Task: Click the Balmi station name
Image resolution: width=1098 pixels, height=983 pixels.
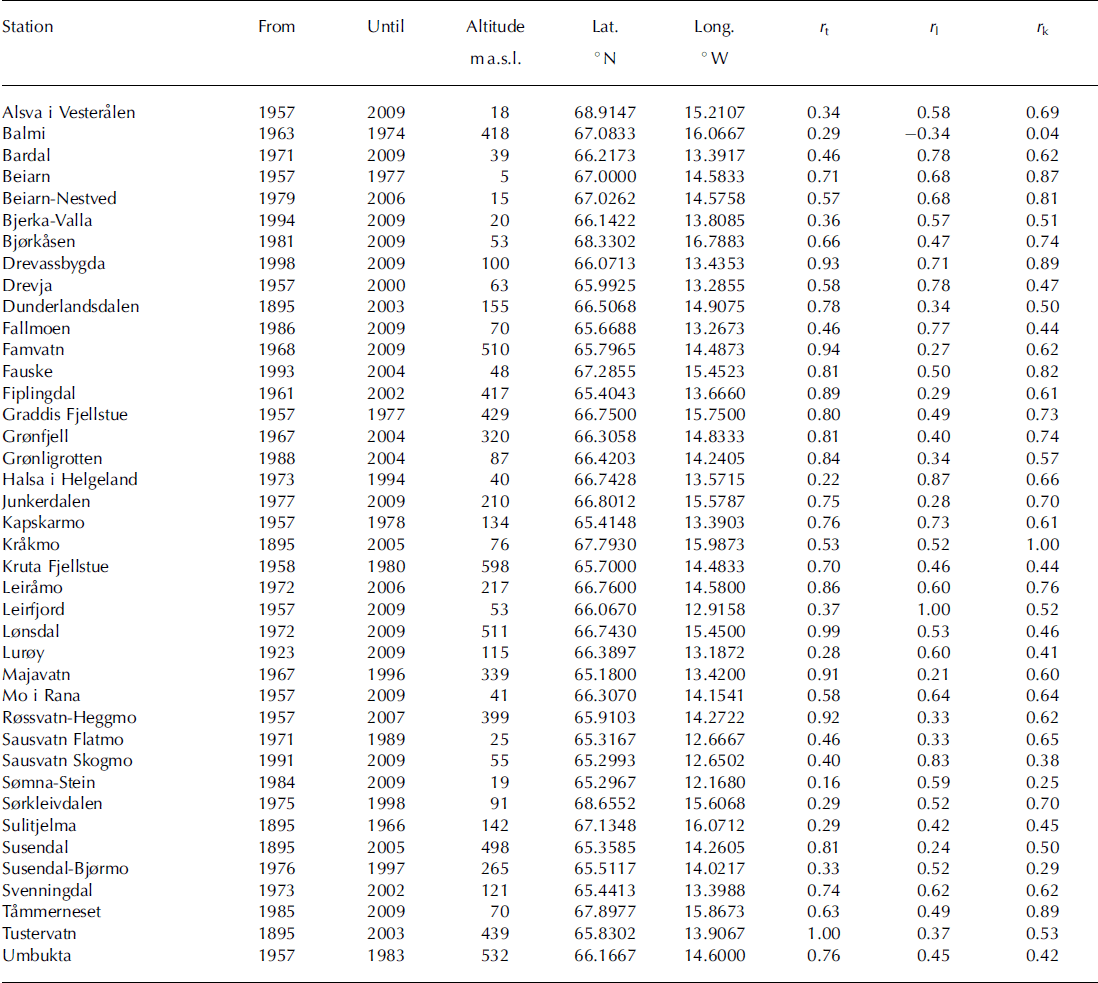Action: tap(24, 134)
